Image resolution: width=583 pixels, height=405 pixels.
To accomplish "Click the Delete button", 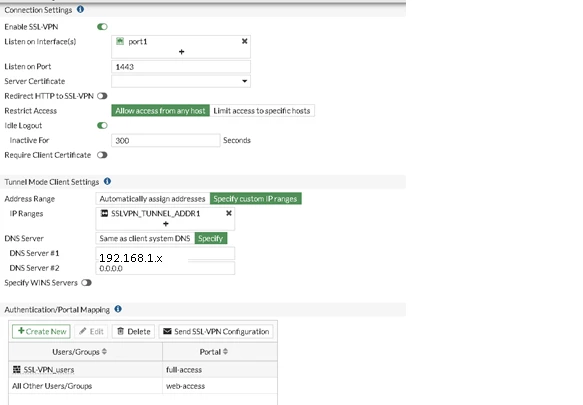I will coord(134,331).
